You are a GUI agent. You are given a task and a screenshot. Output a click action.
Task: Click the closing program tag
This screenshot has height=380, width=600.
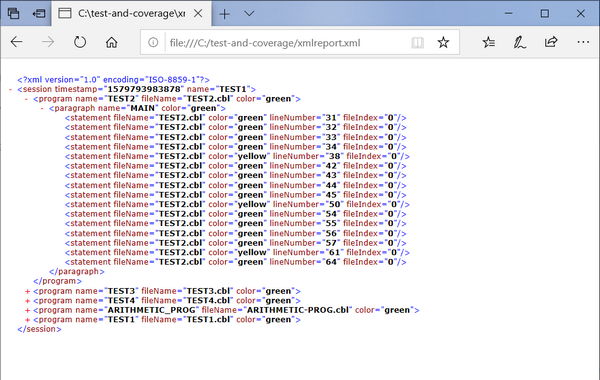point(57,281)
